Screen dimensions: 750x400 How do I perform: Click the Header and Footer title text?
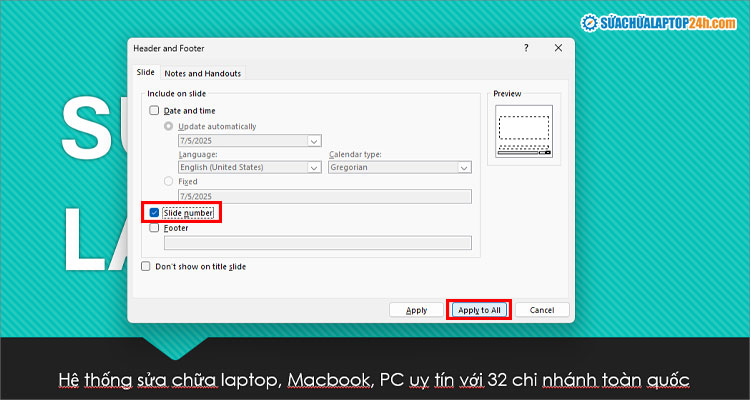(x=169, y=48)
